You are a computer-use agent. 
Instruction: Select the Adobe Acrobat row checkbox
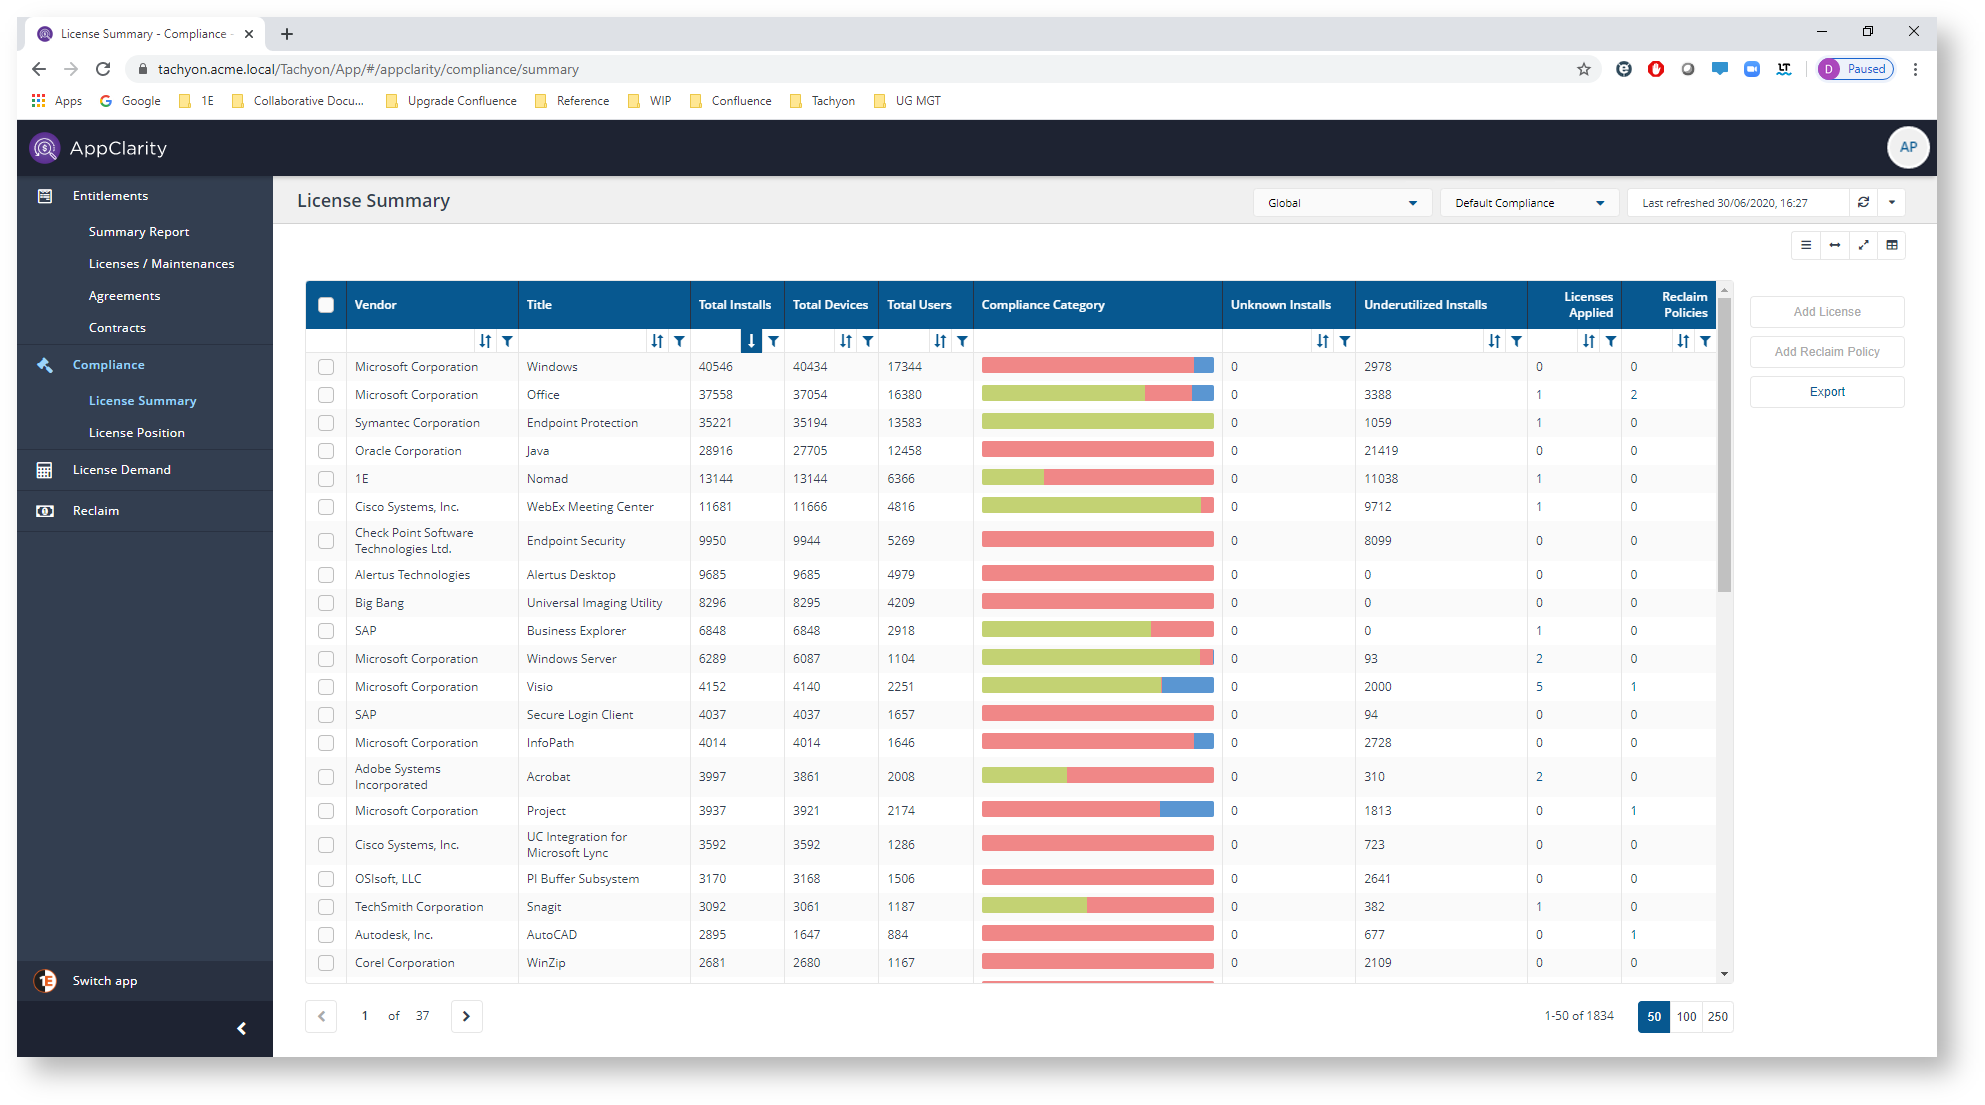326,777
